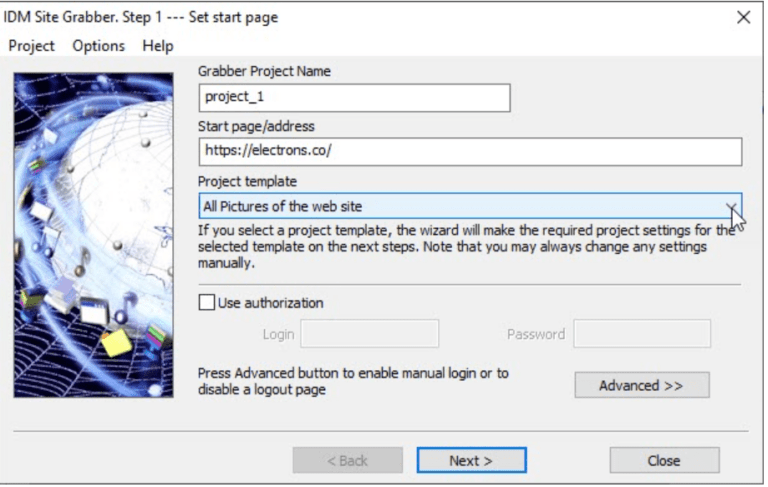Close the dialog with title bar X
The width and height of the screenshot is (768, 487).
click(x=743, y=17)
